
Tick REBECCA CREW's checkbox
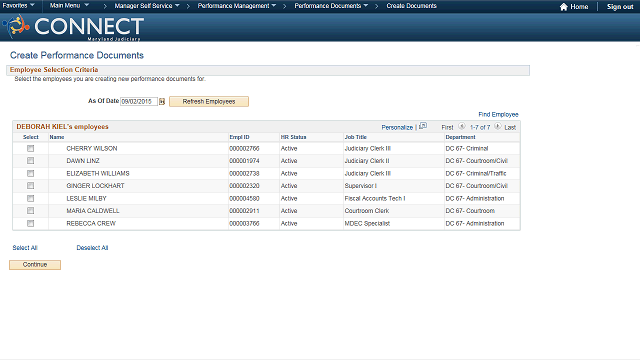tap(31, 223)
